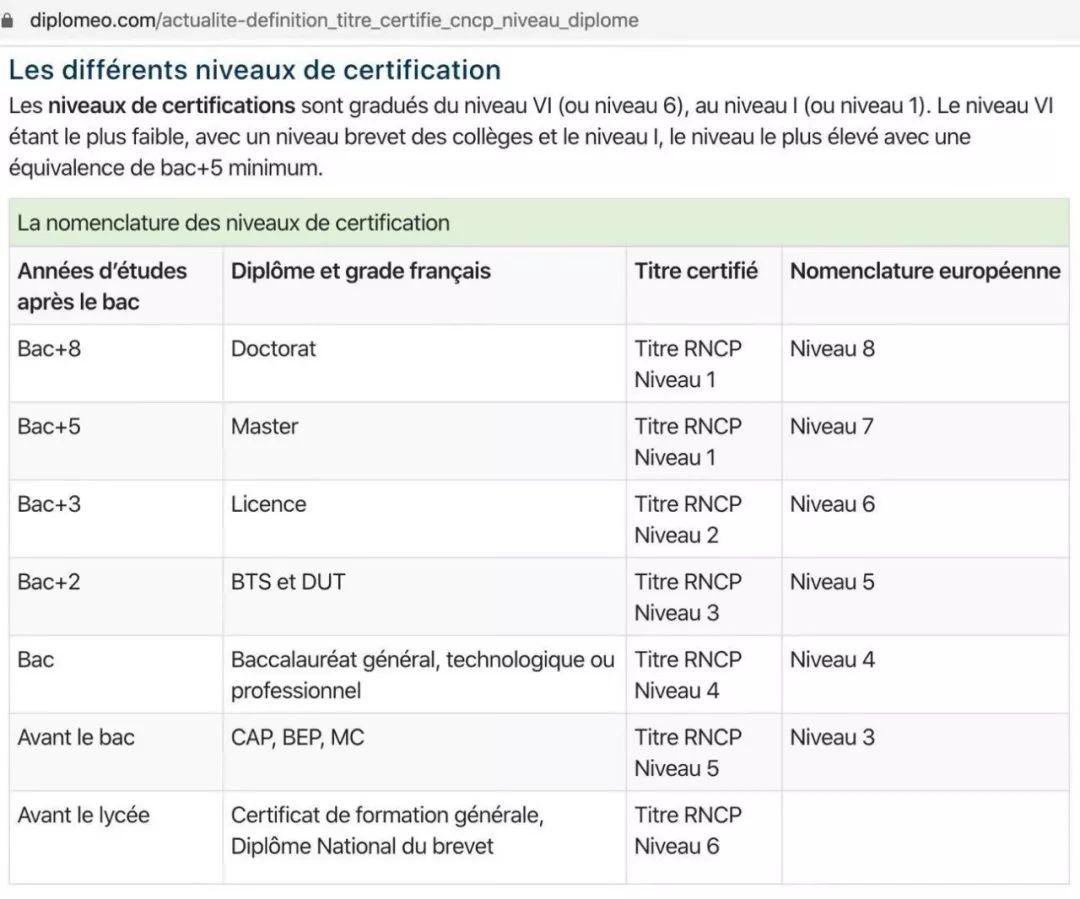Click the "Niveau 3" European nomenclature cell

[926, 753]
